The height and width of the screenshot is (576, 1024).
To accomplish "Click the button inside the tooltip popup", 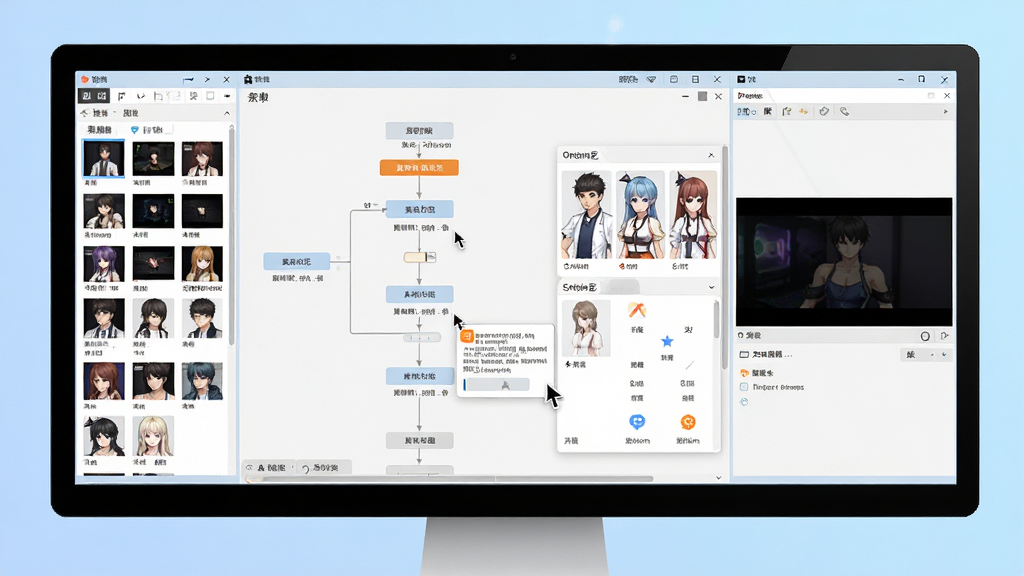I will (x=497, y=385).
